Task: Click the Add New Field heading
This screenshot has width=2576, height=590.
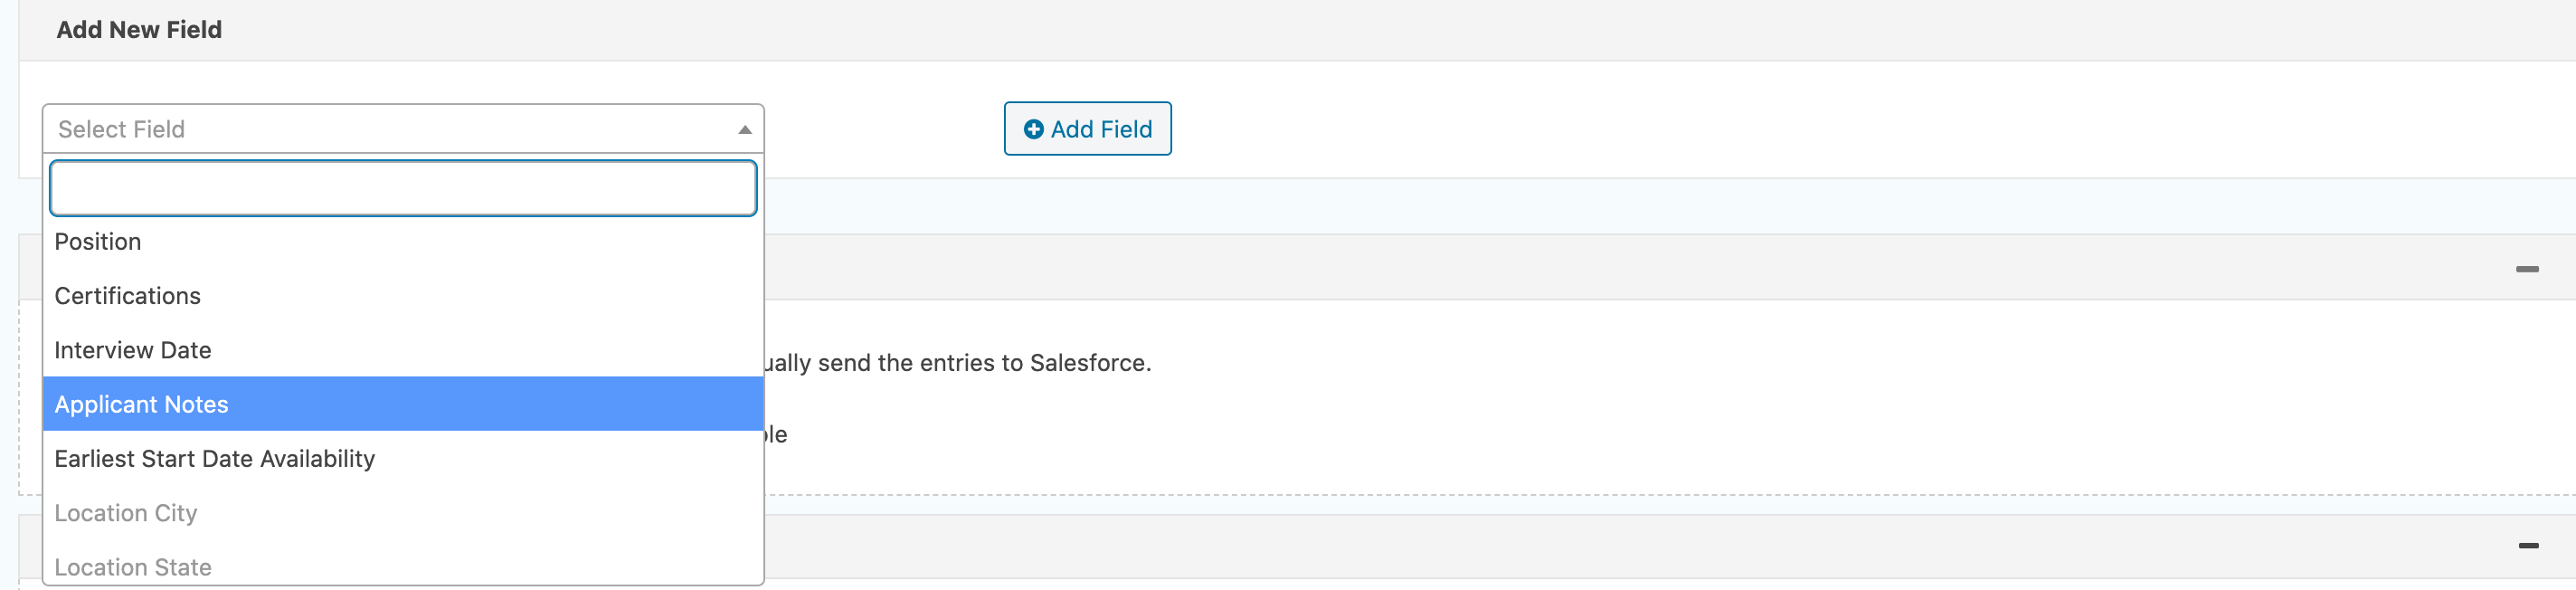Action: coord(139,30)
